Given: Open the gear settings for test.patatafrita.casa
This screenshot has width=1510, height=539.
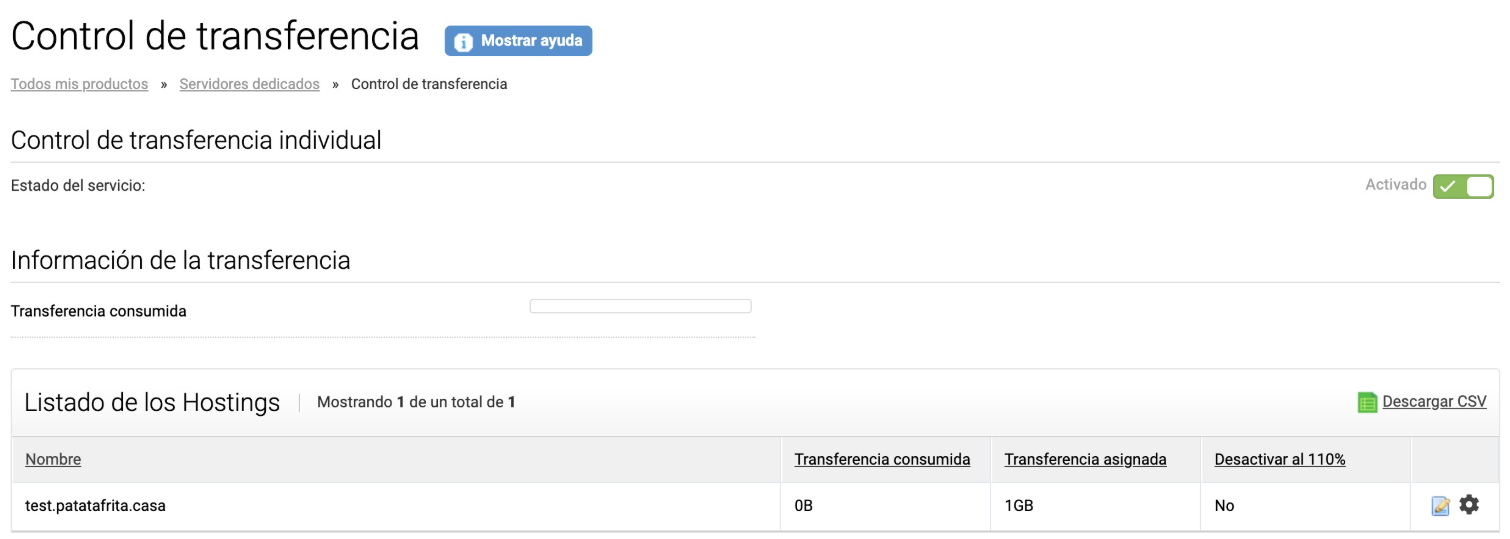Looking at the screenshot, I should [1469, 505].
